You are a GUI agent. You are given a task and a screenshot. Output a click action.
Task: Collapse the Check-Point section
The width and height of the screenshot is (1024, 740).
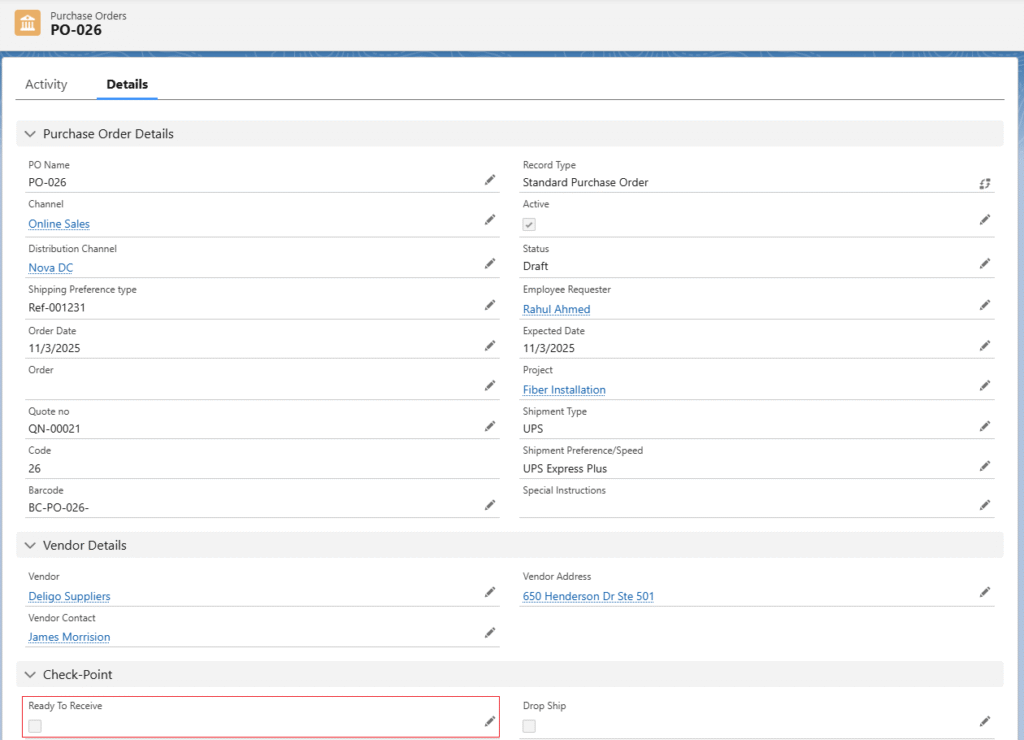[30, 675]
